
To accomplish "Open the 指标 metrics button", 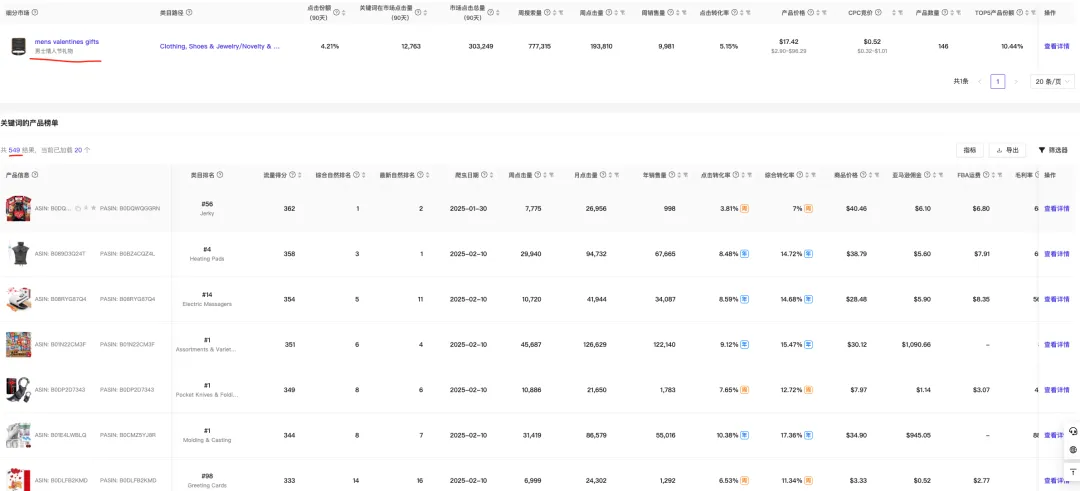I will 969,150.
